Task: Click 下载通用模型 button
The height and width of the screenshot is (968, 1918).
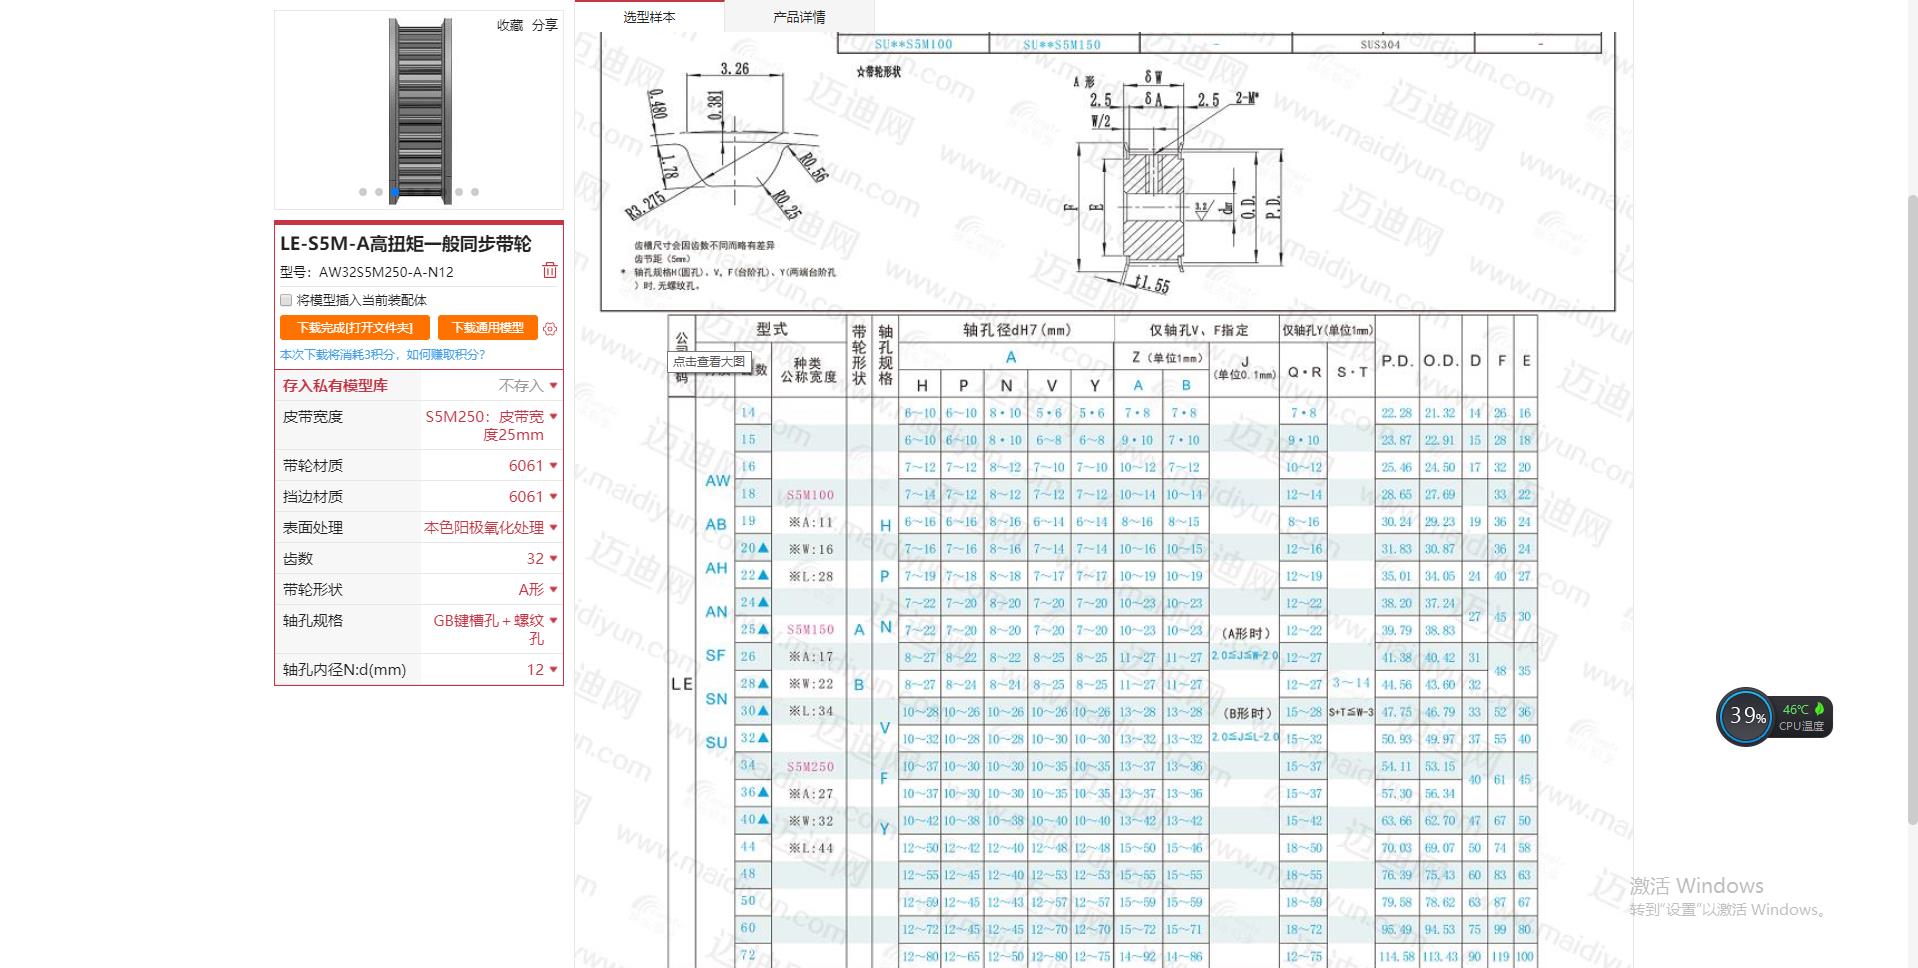Action: pos(488,328)
